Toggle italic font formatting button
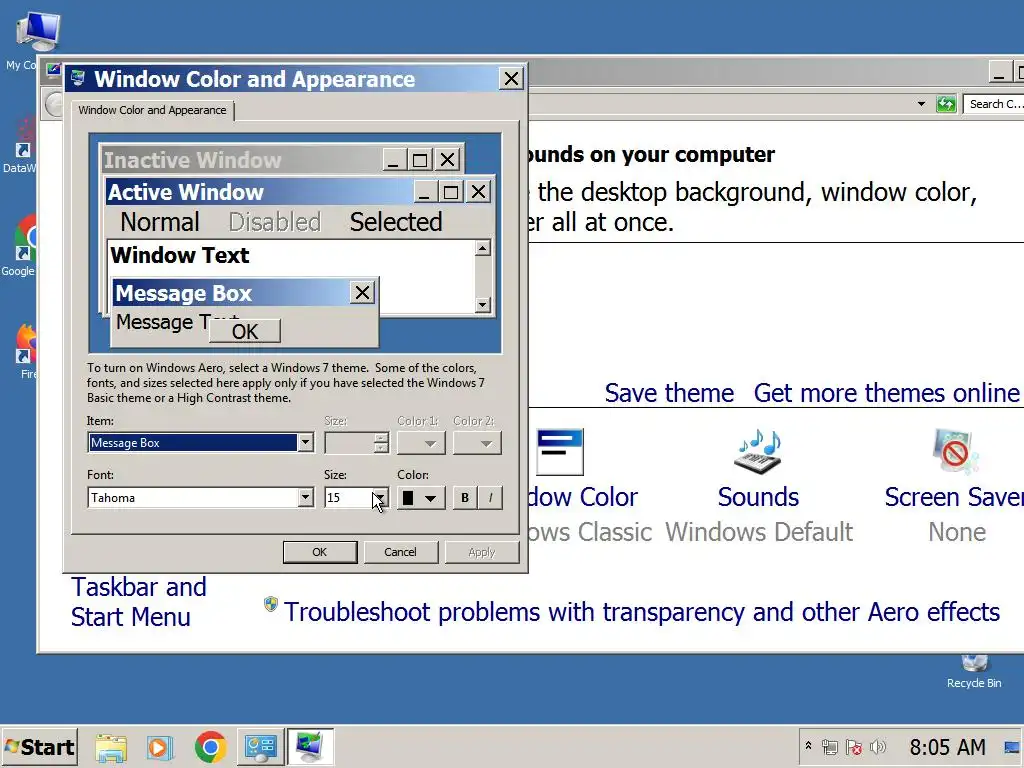1024x768 pixels. pyautogui.click(x=490, y=498)
